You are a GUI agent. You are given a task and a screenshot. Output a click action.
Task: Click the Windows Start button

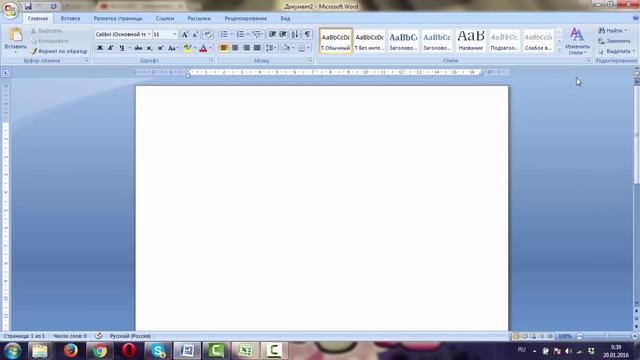point(12,351)
